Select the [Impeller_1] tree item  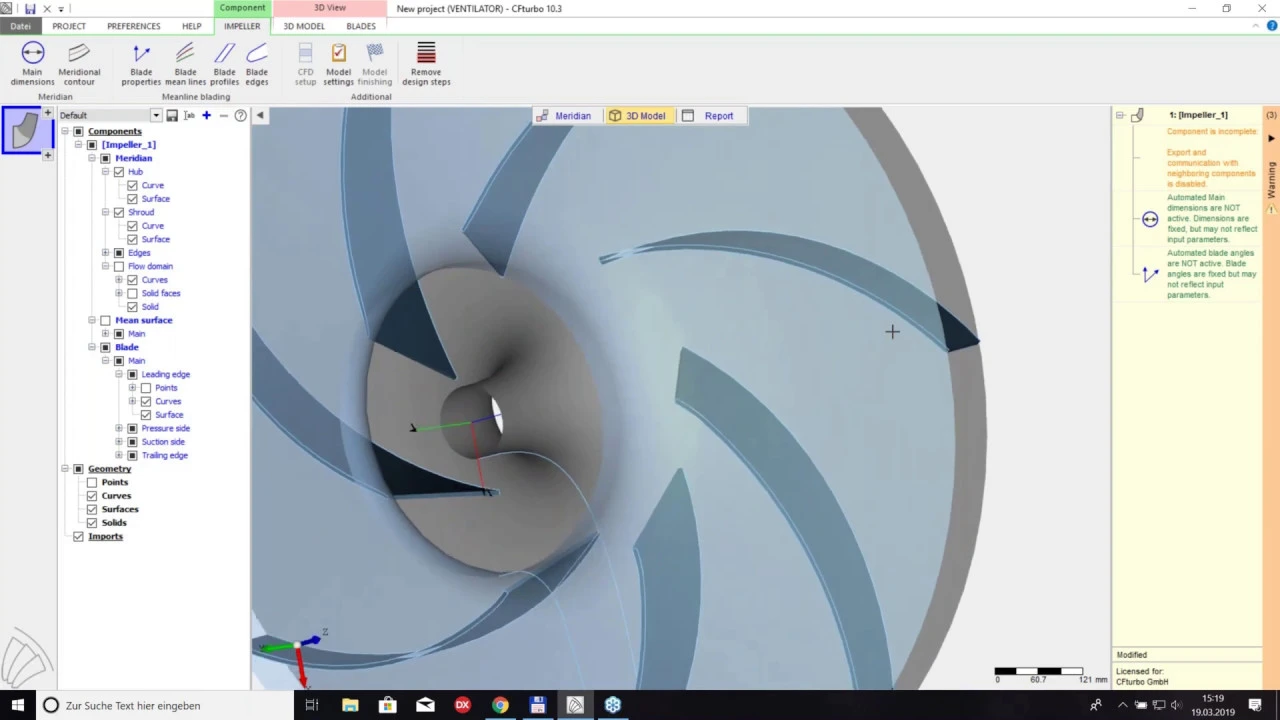128,145
